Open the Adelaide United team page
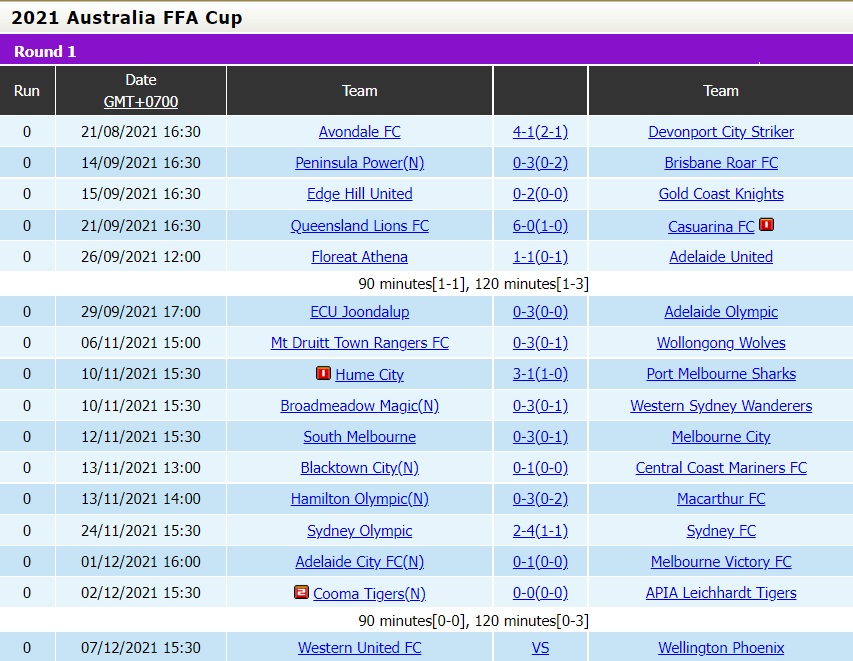853x661 pixels. click(x=720, y=256)
